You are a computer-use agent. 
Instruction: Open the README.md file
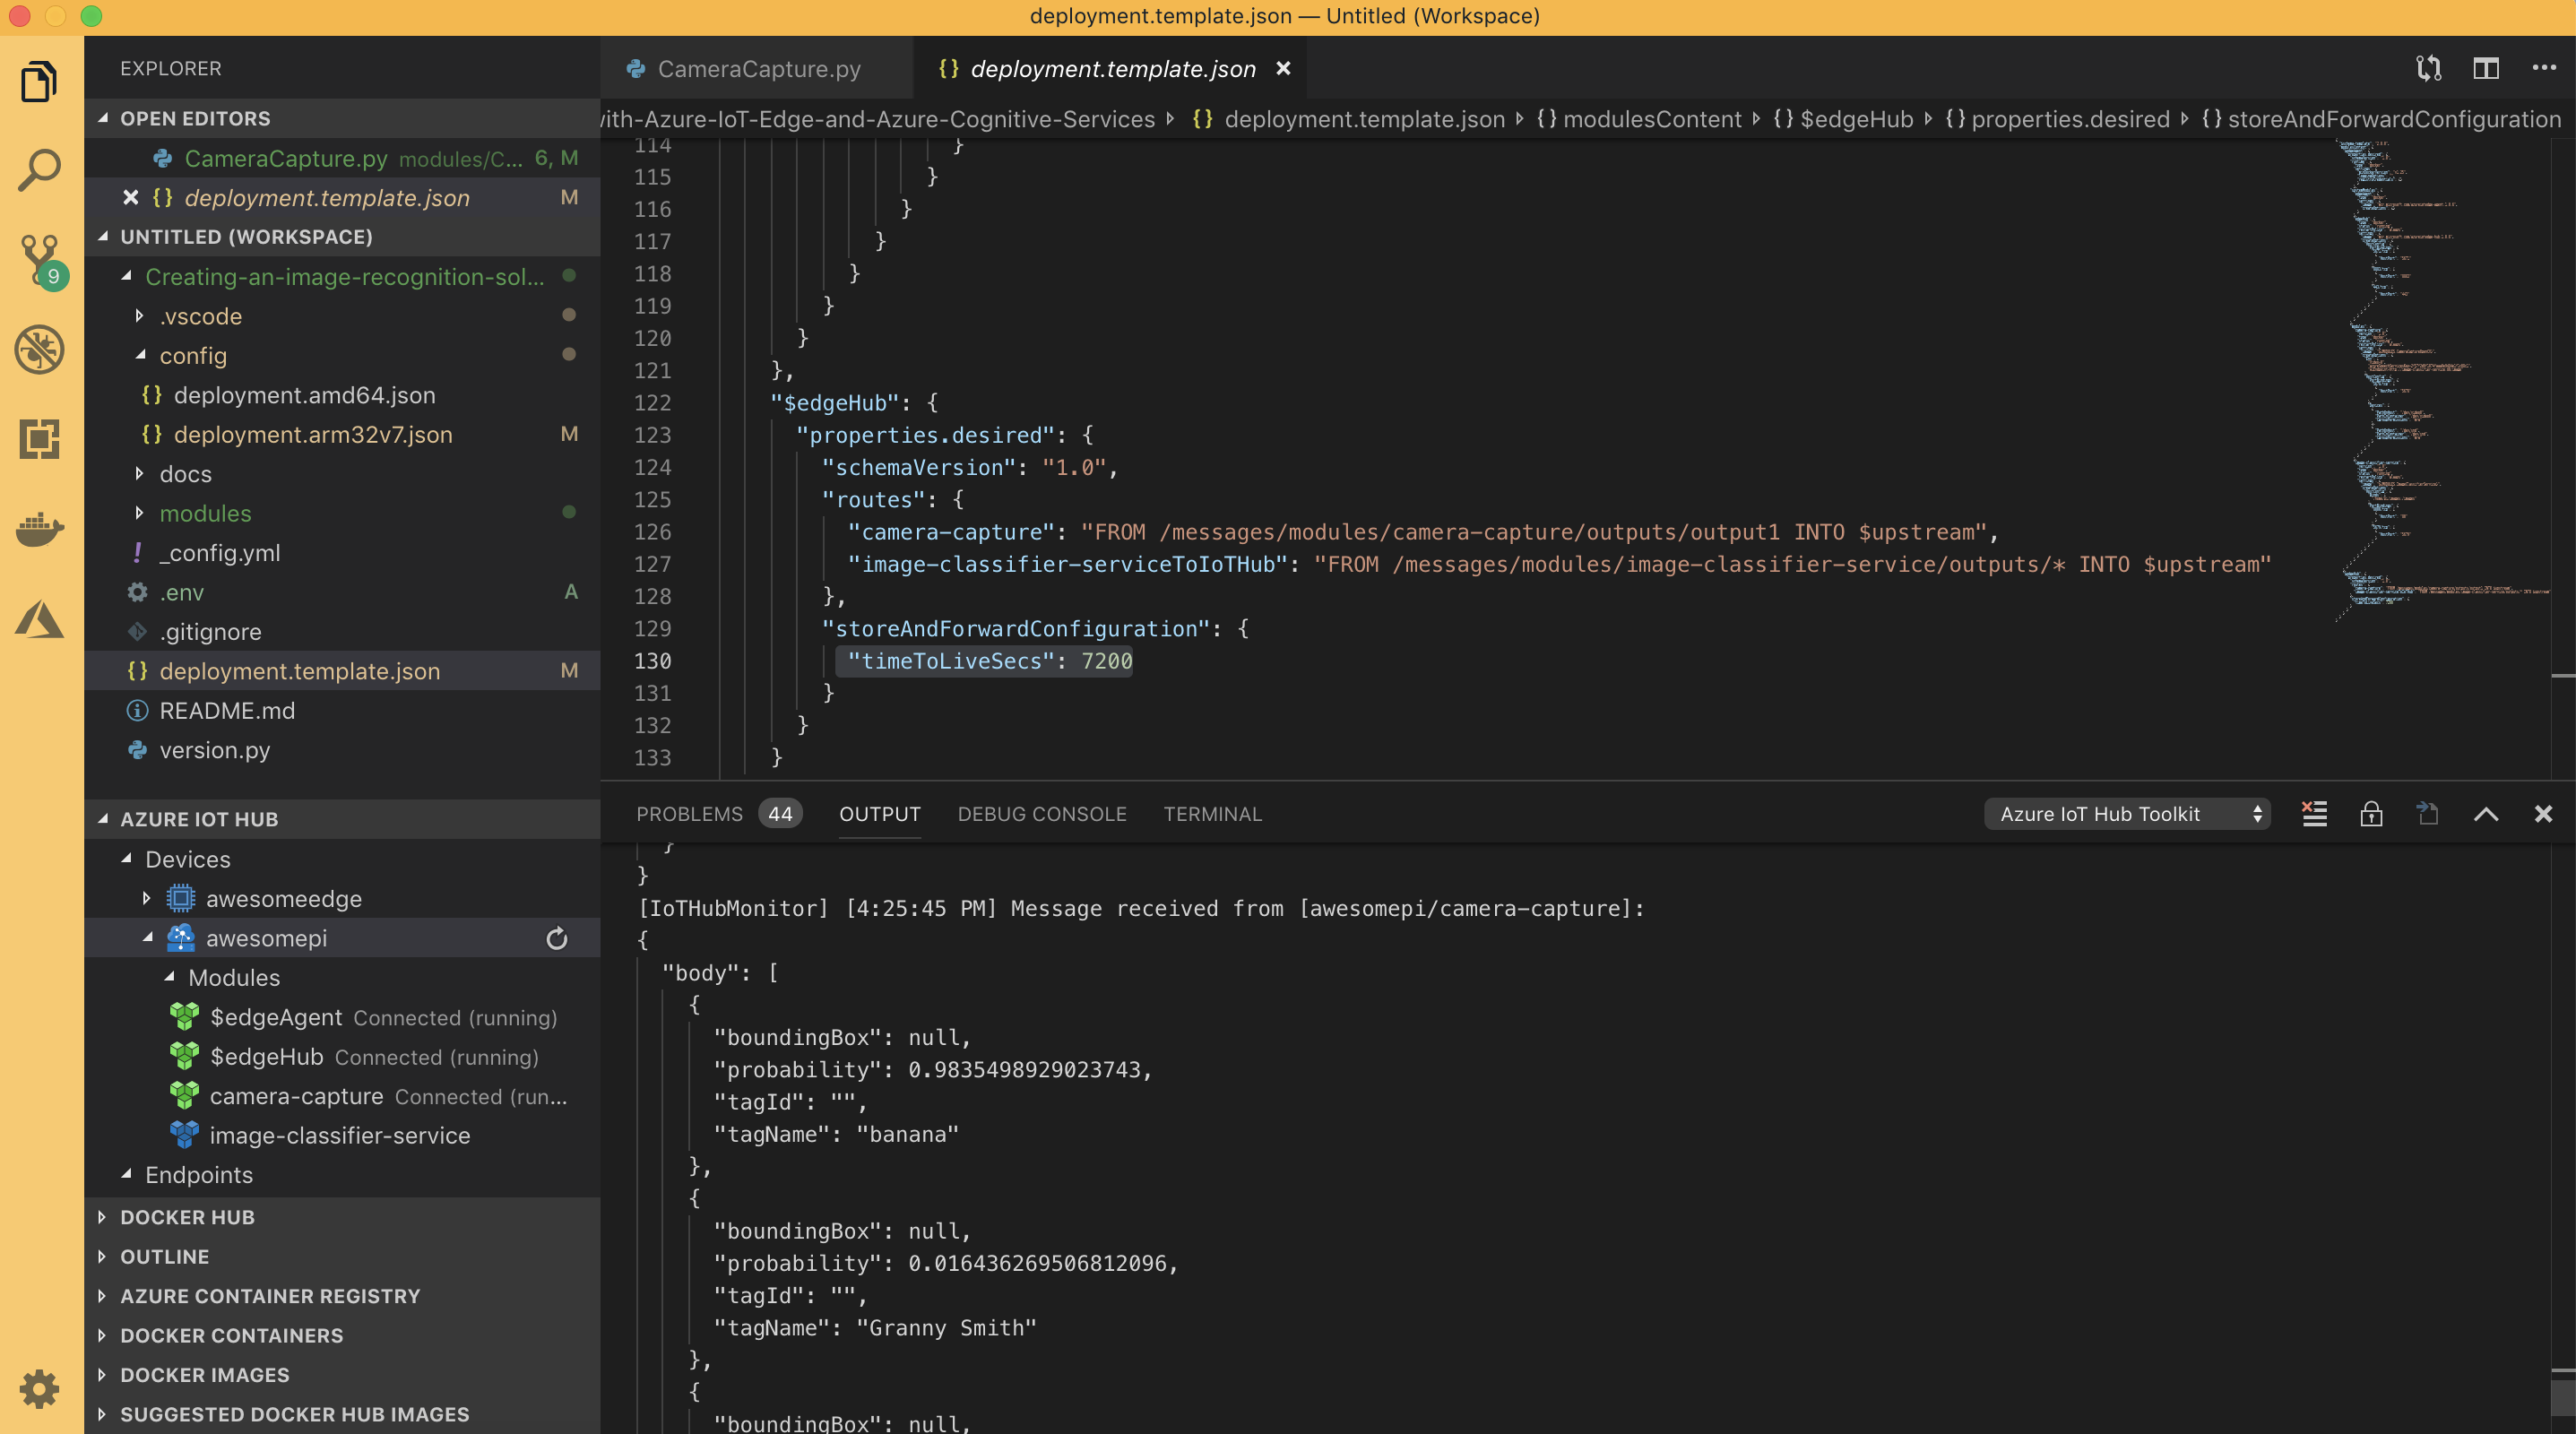pyautogui.click(x=228, y=710)
